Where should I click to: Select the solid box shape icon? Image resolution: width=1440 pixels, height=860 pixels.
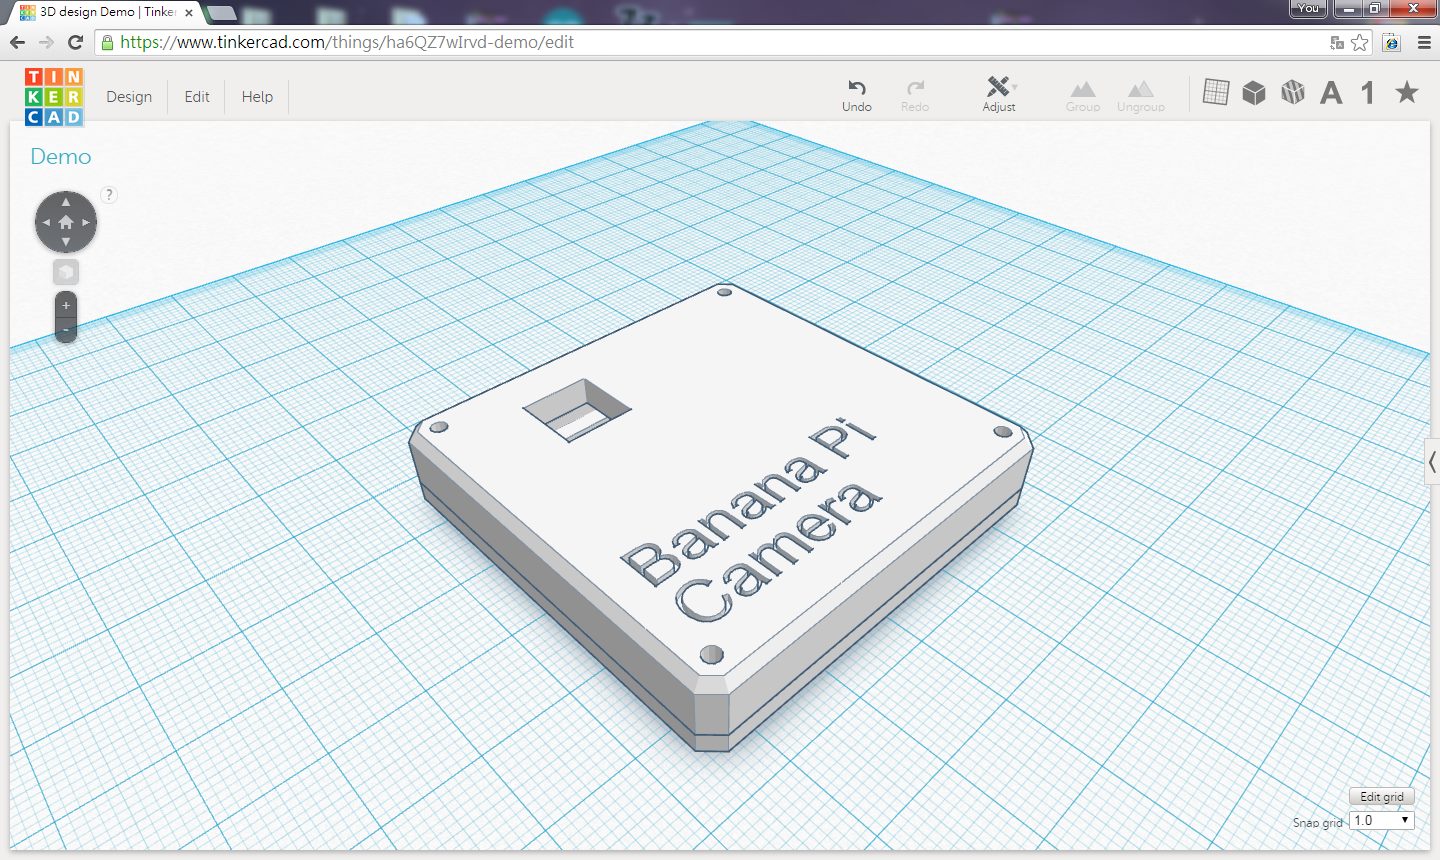coord(1254,93)
